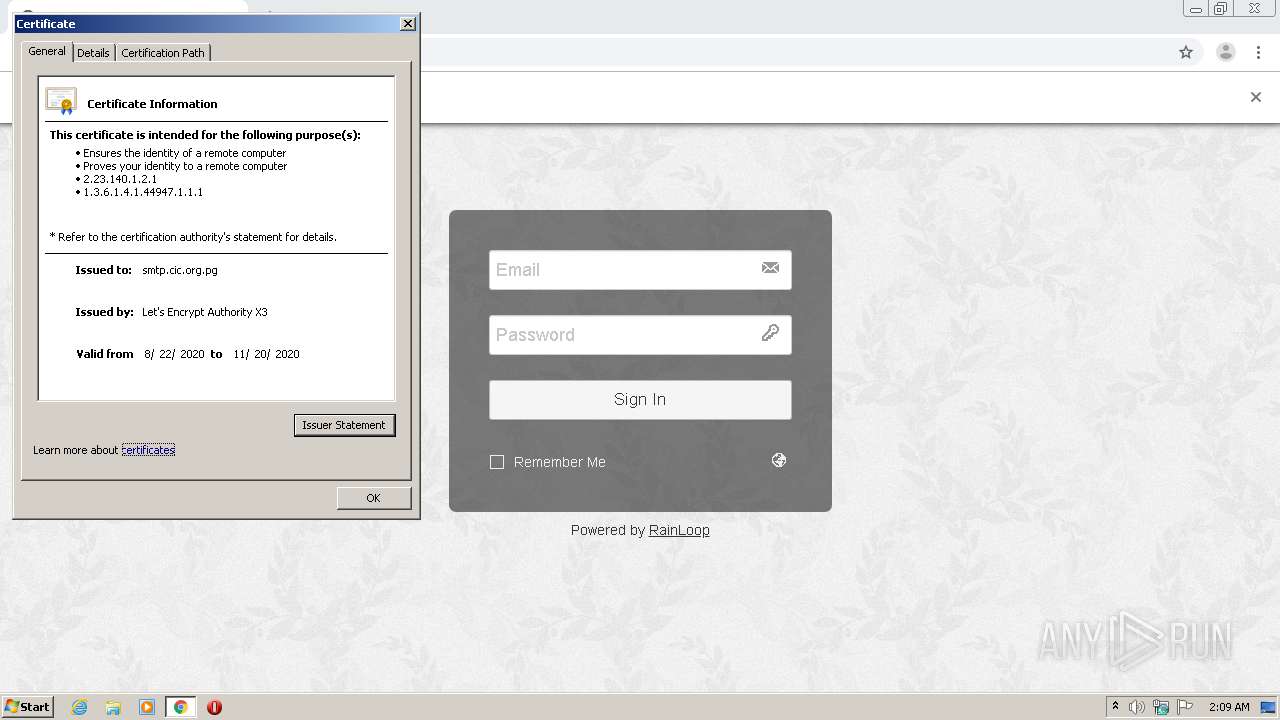Open the Chrome three-dot menu
This screenshot has width=1280, height=720.
(1259, 52)
